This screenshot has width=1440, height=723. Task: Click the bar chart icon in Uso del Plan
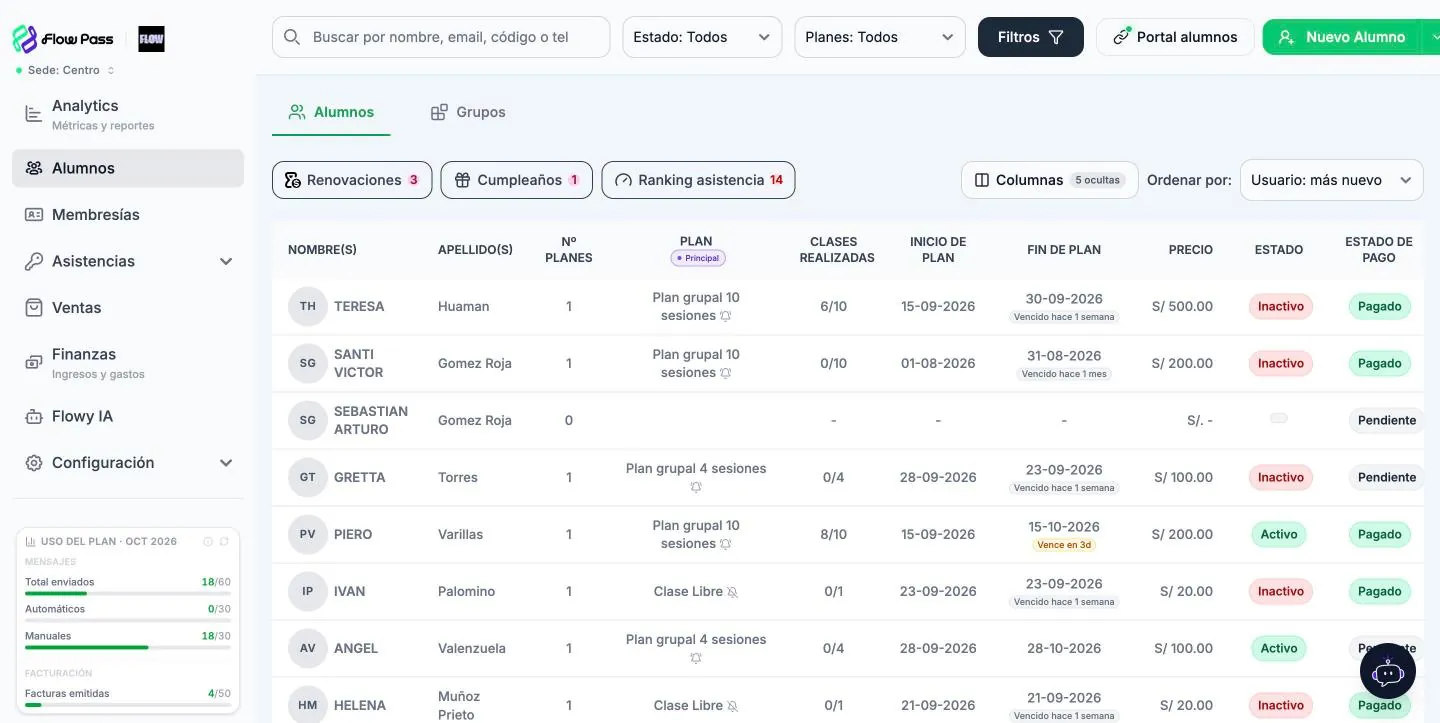click(x=31, y=541)
